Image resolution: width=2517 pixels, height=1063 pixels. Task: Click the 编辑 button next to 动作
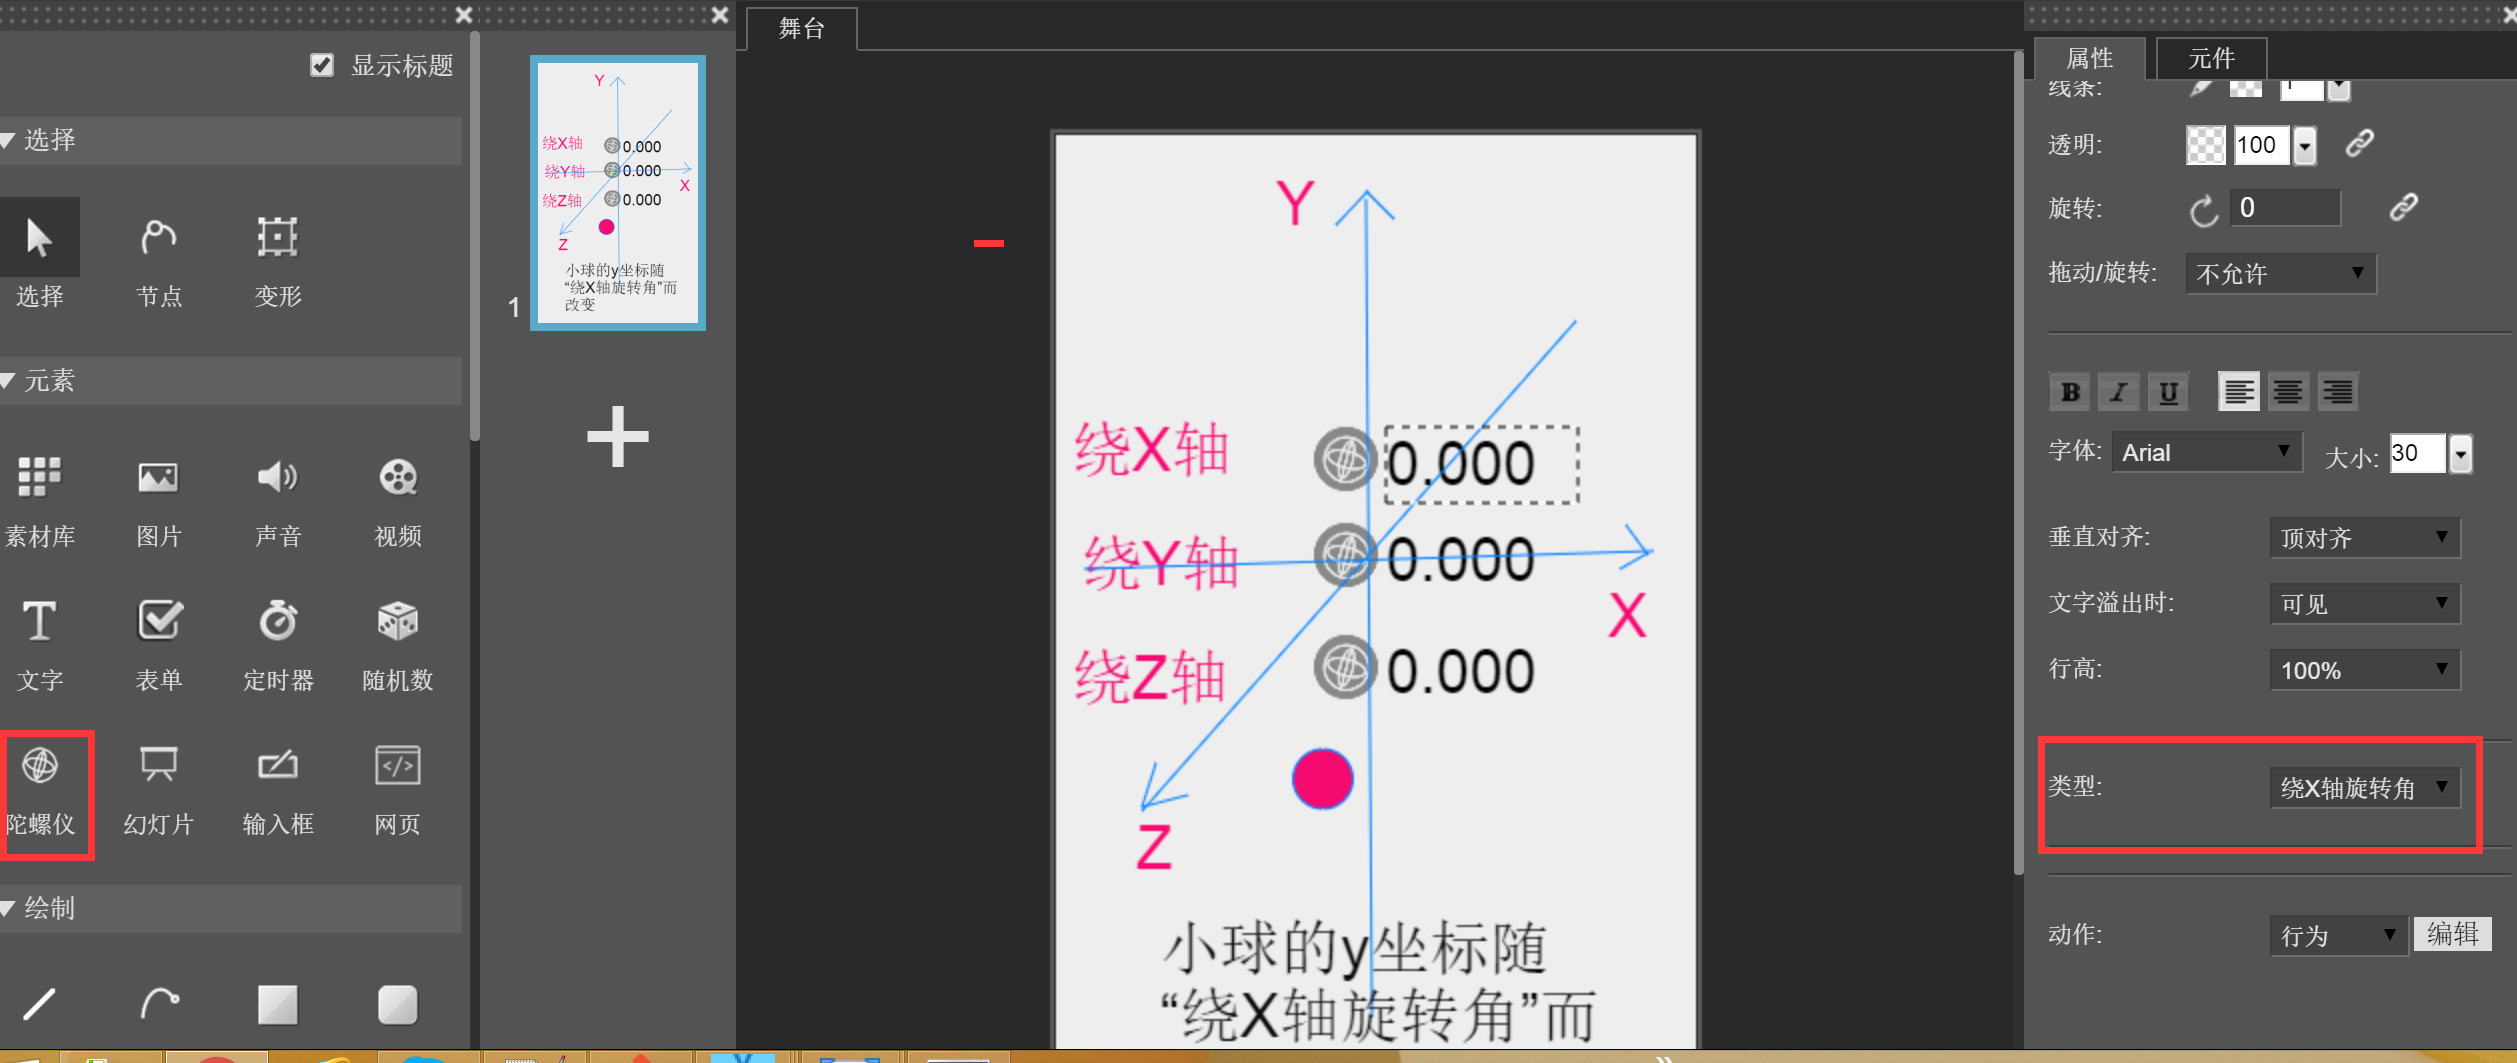tap(2452, 934)
